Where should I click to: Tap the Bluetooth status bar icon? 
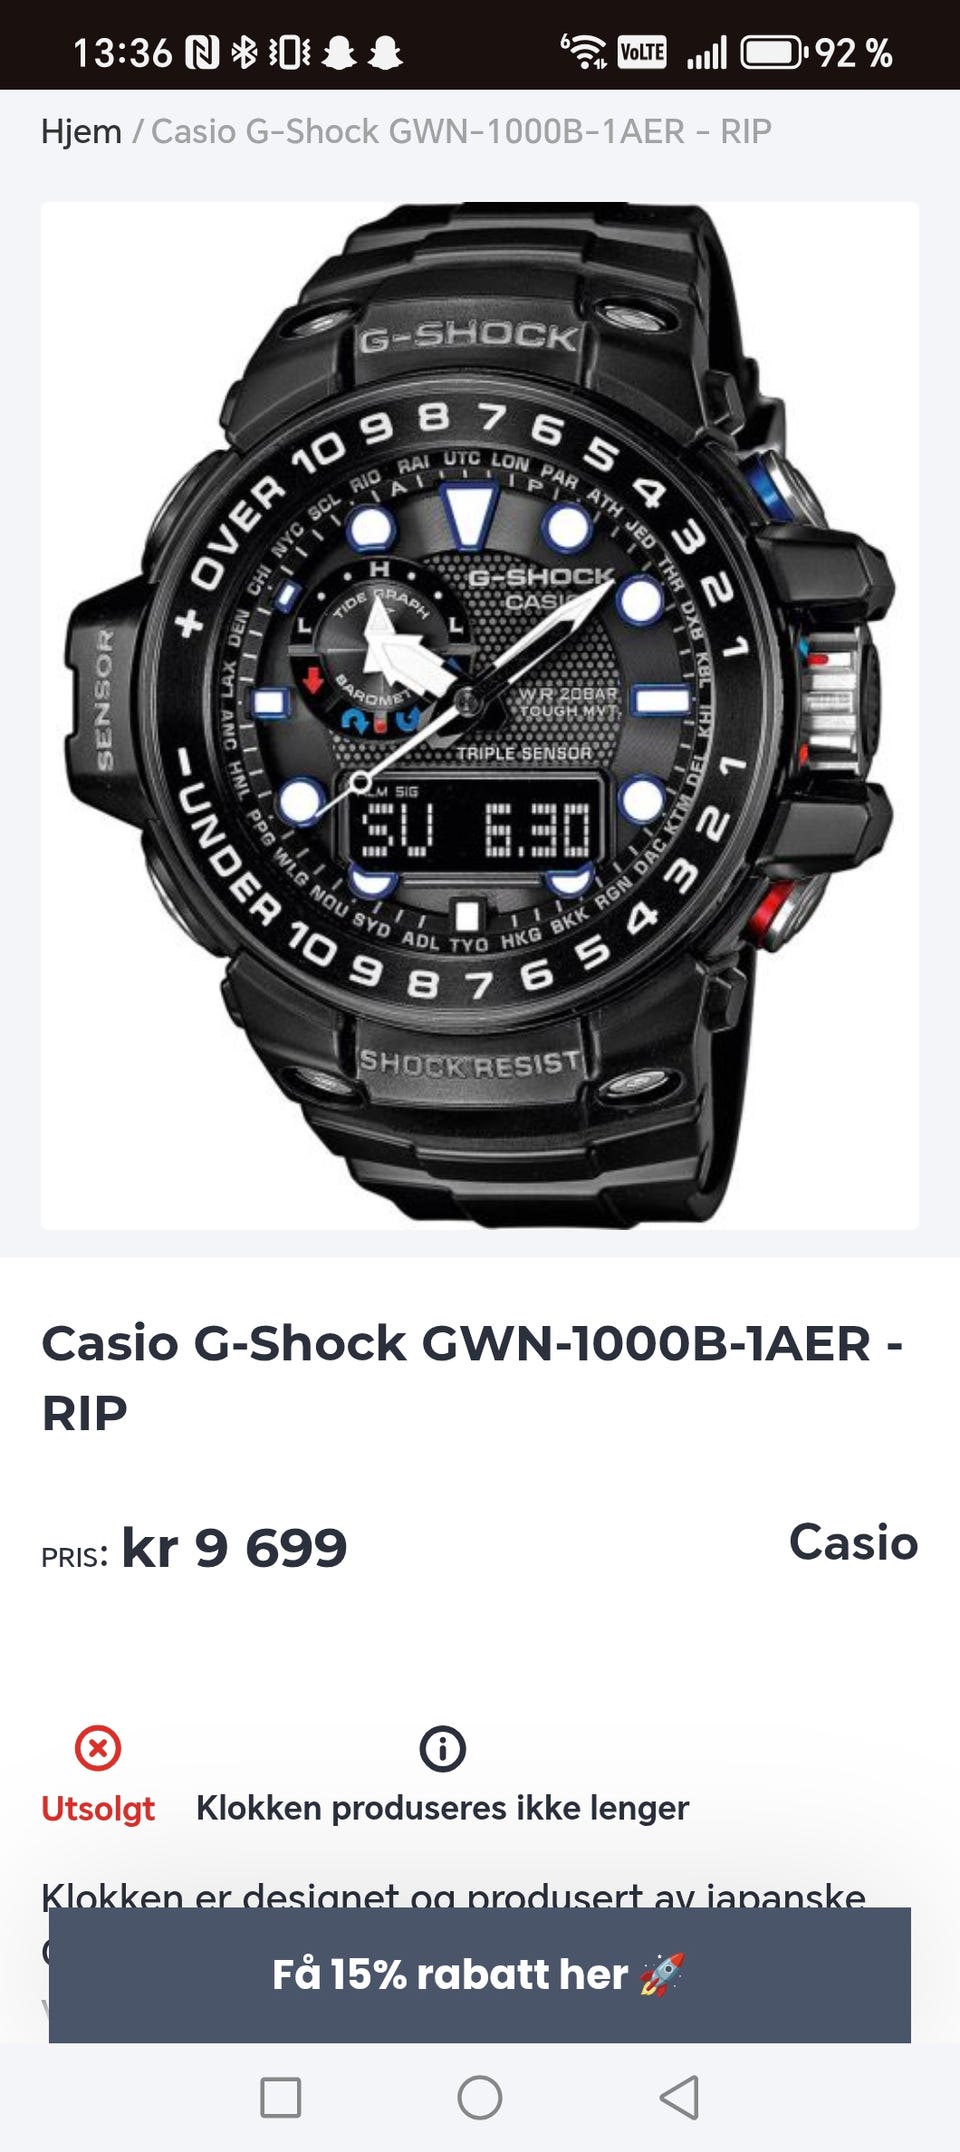tap(244, 52)
